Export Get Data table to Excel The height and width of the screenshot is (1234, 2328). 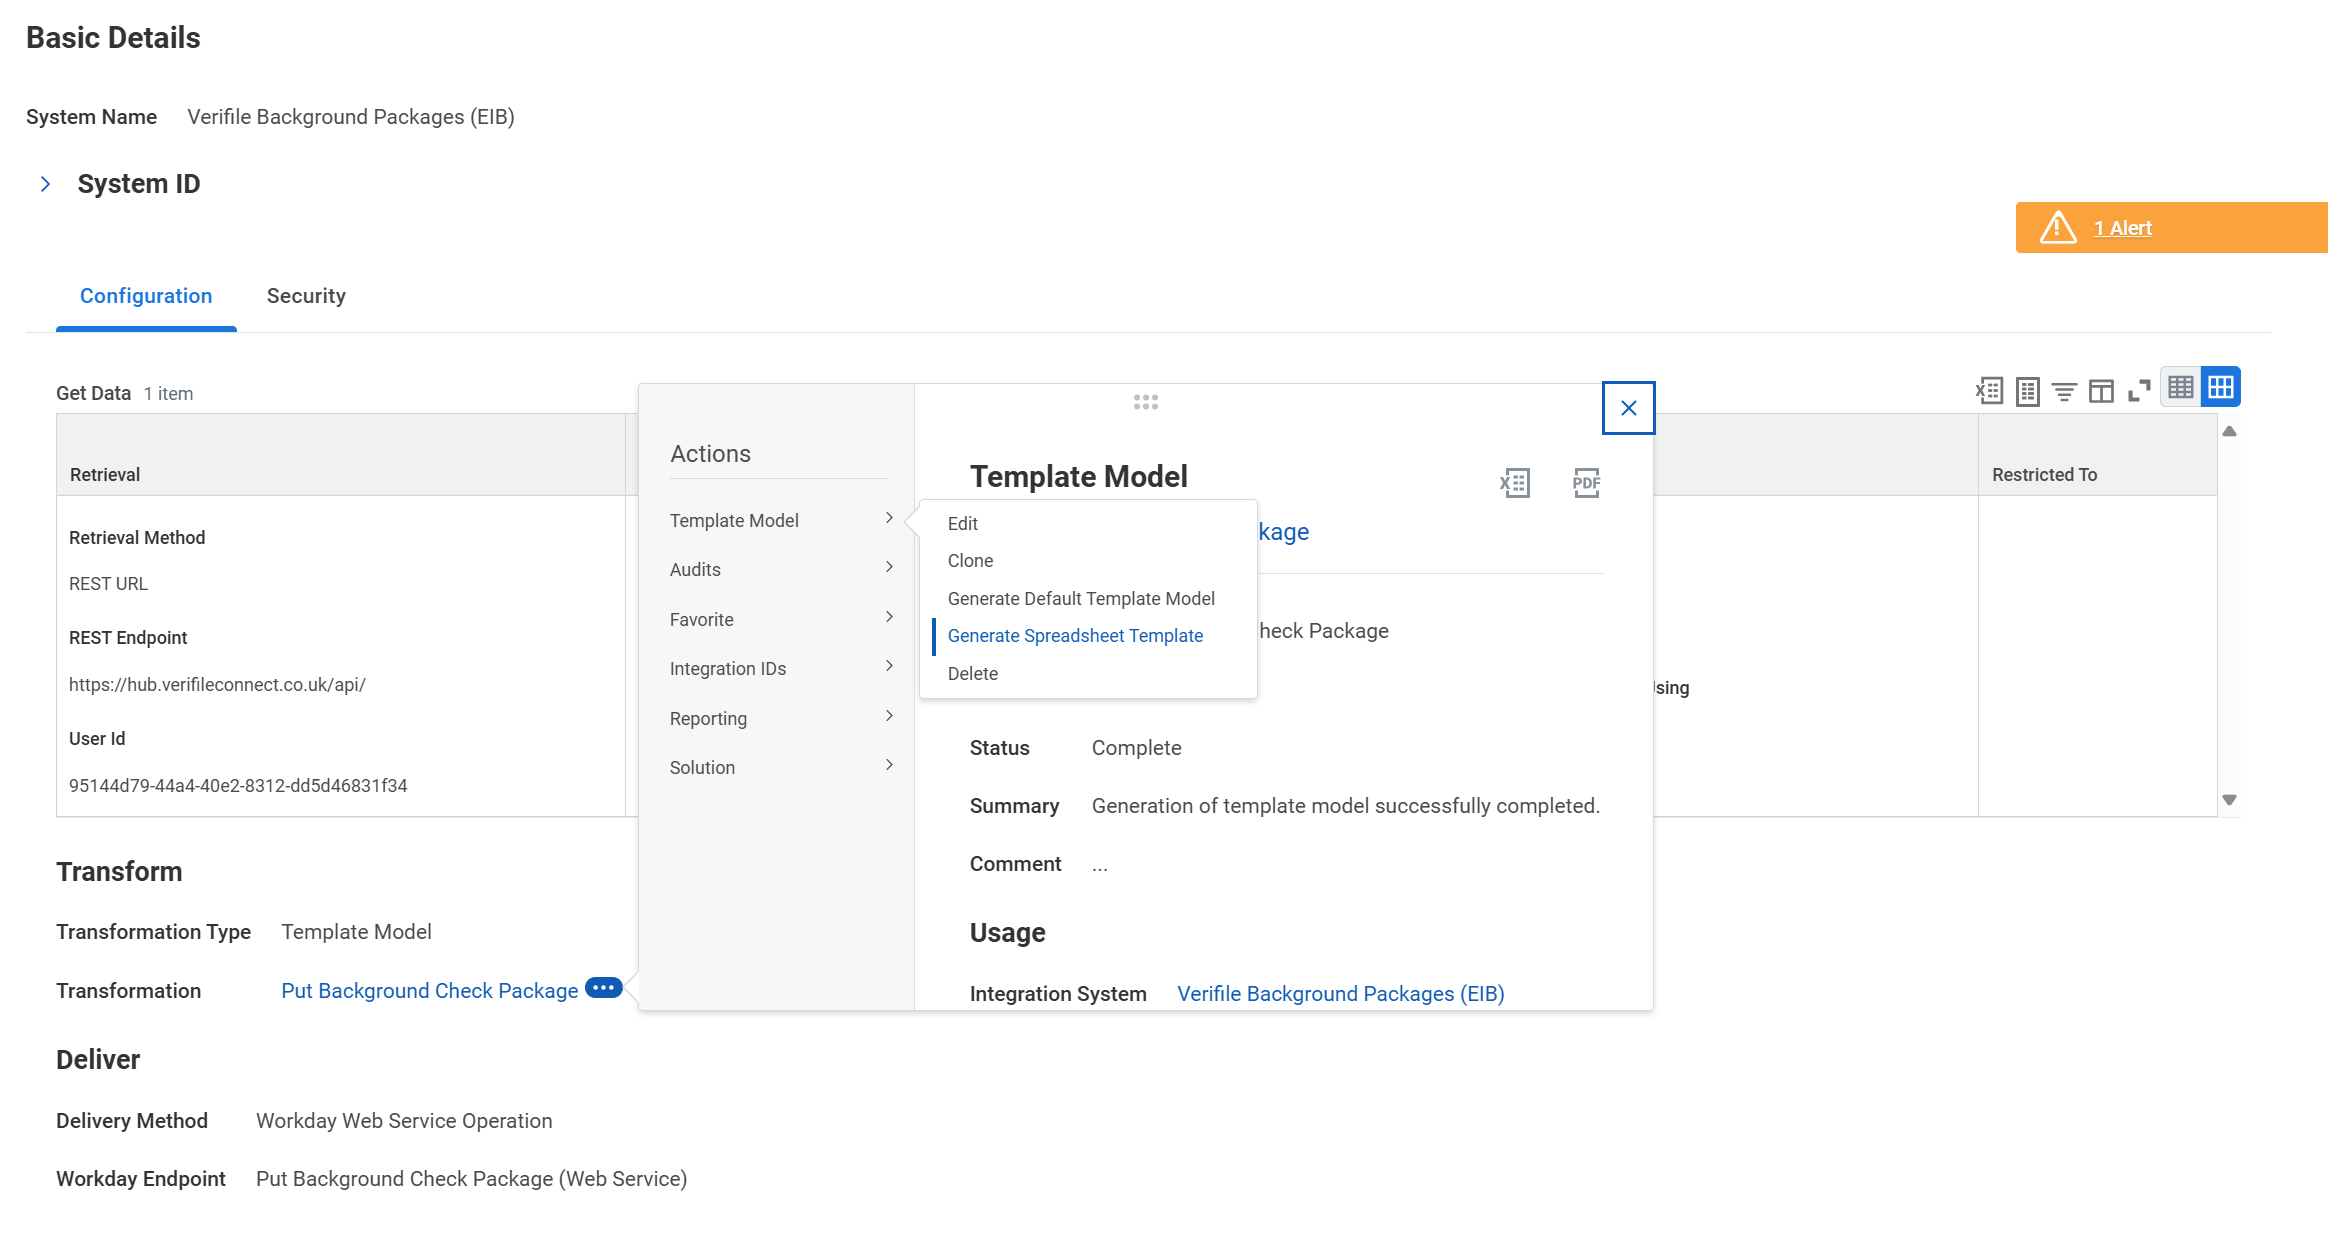pyautogui.click(x=1989, y=390)
